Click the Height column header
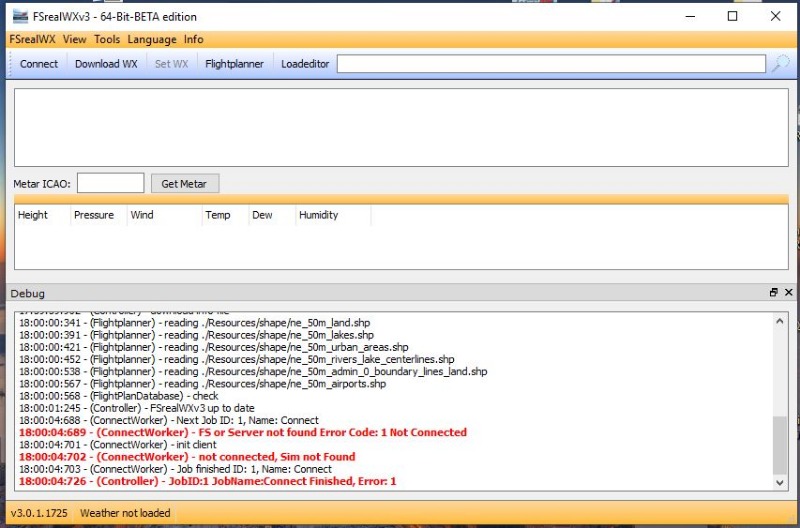This screenshot has height=528, width=800. point(42,215)
